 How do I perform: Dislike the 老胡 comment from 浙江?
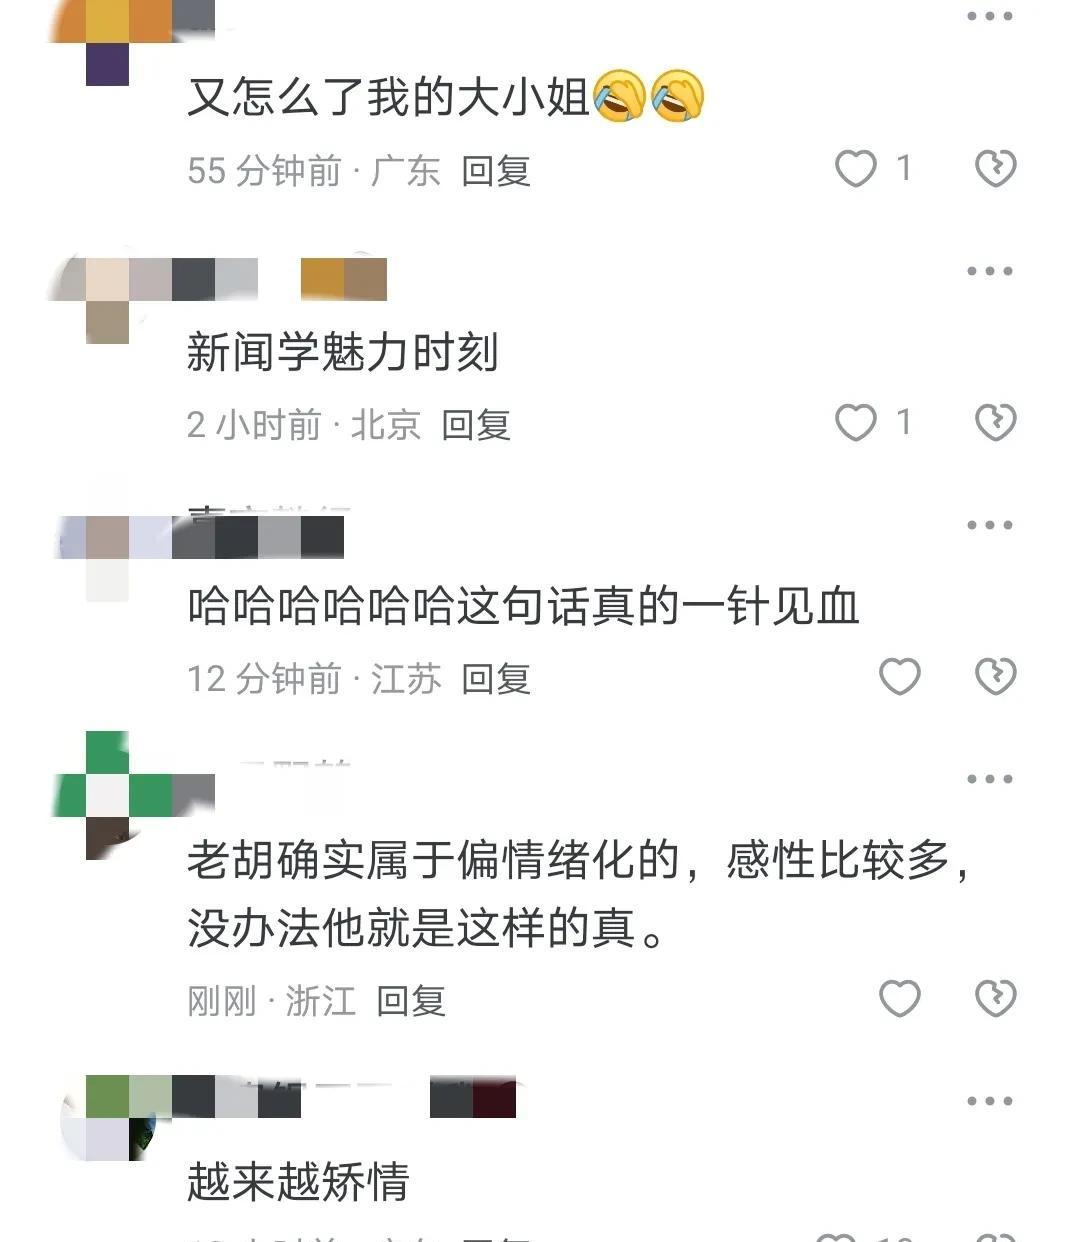tap(995, 998)
